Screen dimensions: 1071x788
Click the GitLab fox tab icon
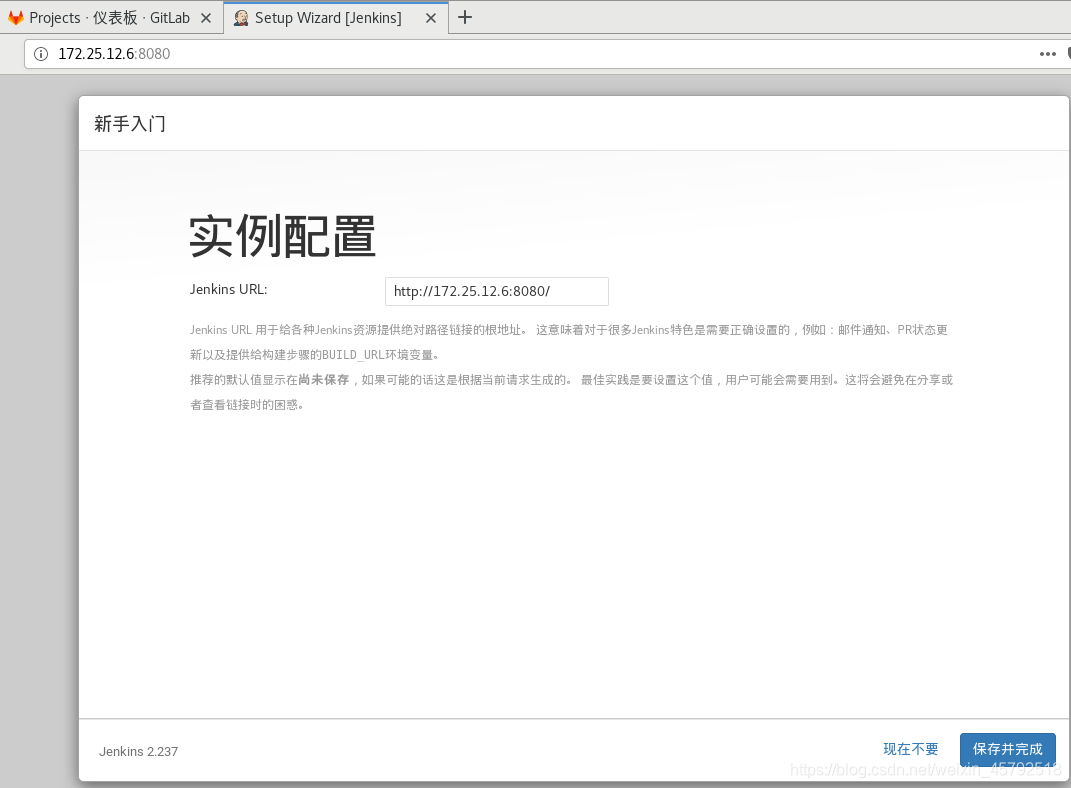click(x=16, y=18)
